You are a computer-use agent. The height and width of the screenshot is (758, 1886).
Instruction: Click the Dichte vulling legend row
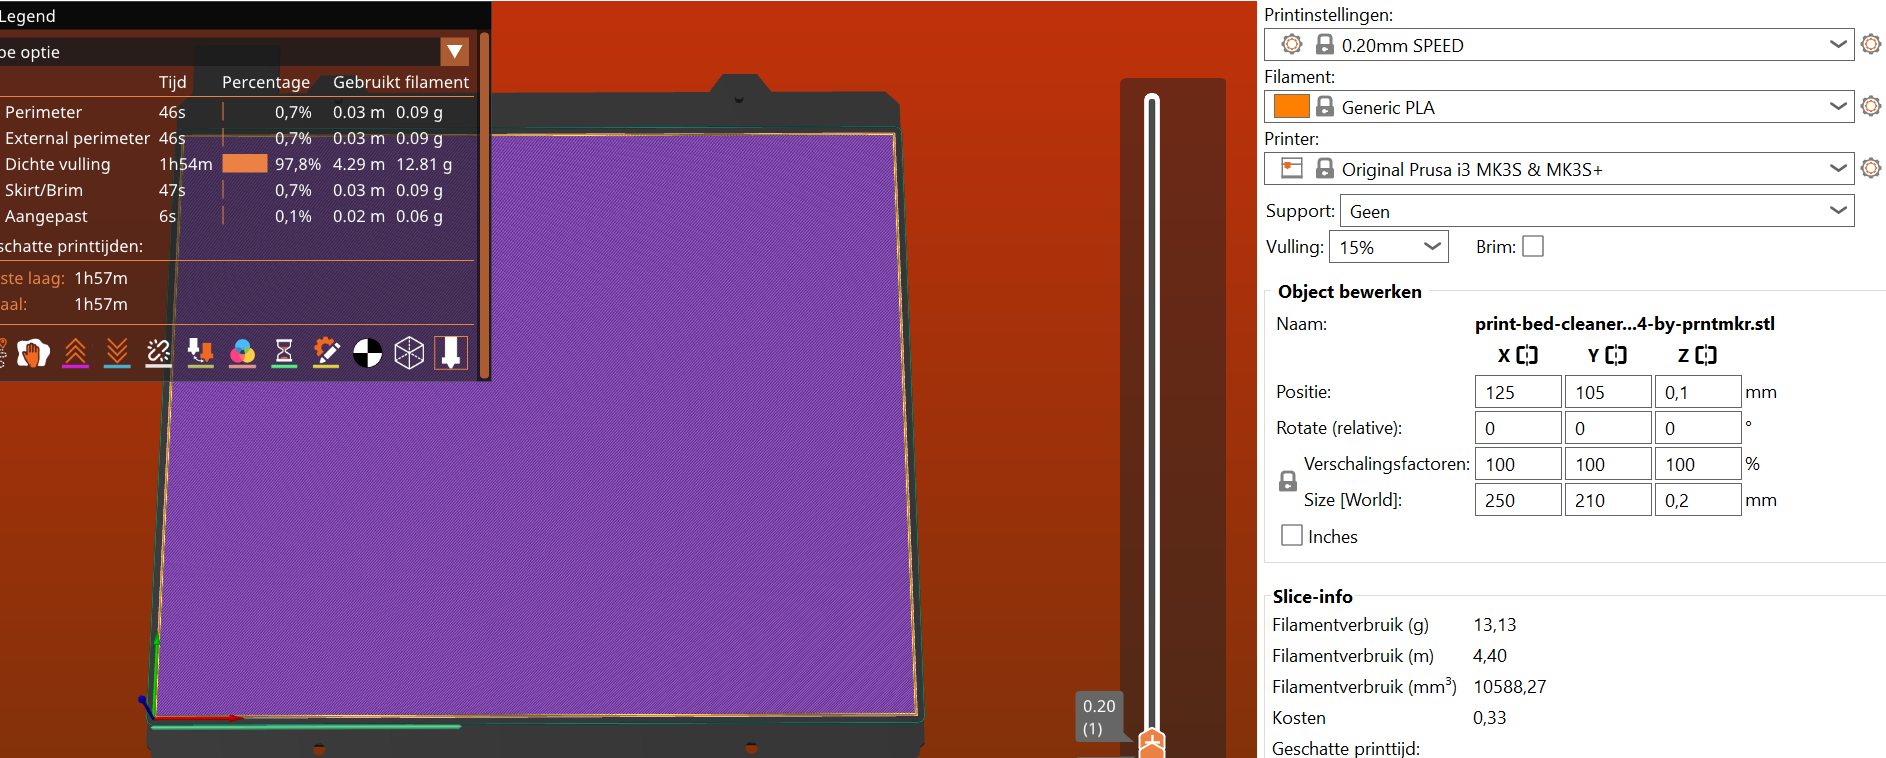click(236, 164)
